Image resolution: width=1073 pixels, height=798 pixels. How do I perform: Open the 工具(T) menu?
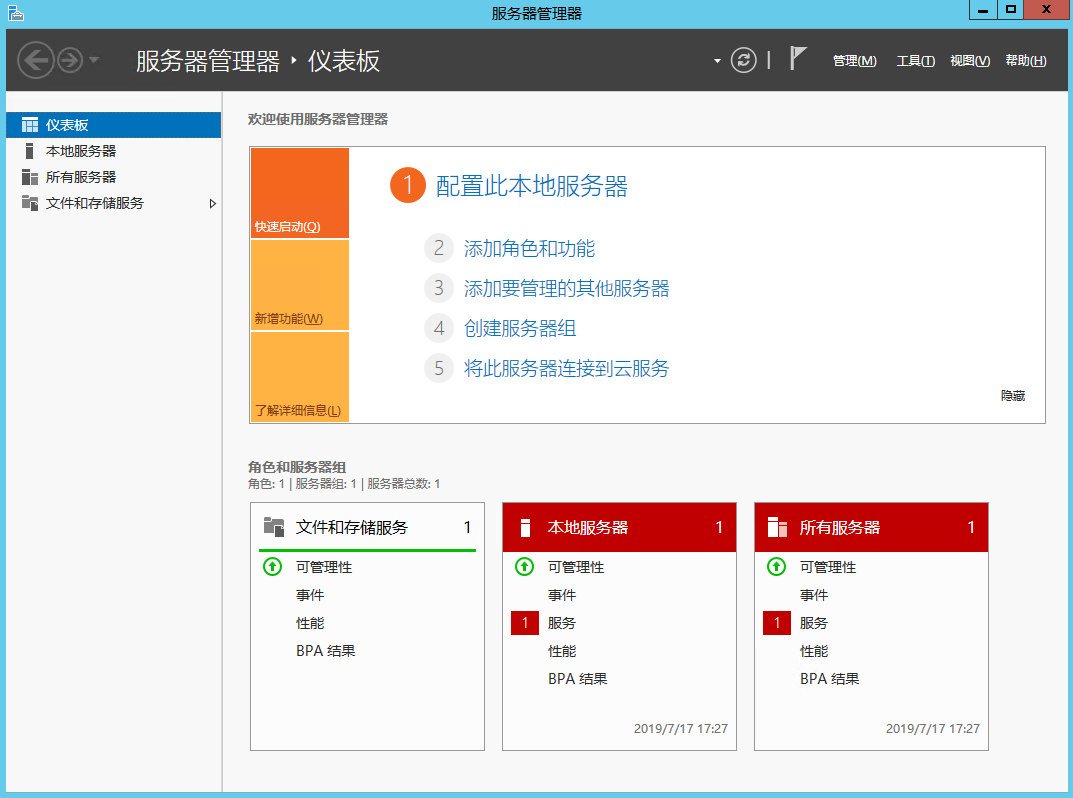click(915, 61)
